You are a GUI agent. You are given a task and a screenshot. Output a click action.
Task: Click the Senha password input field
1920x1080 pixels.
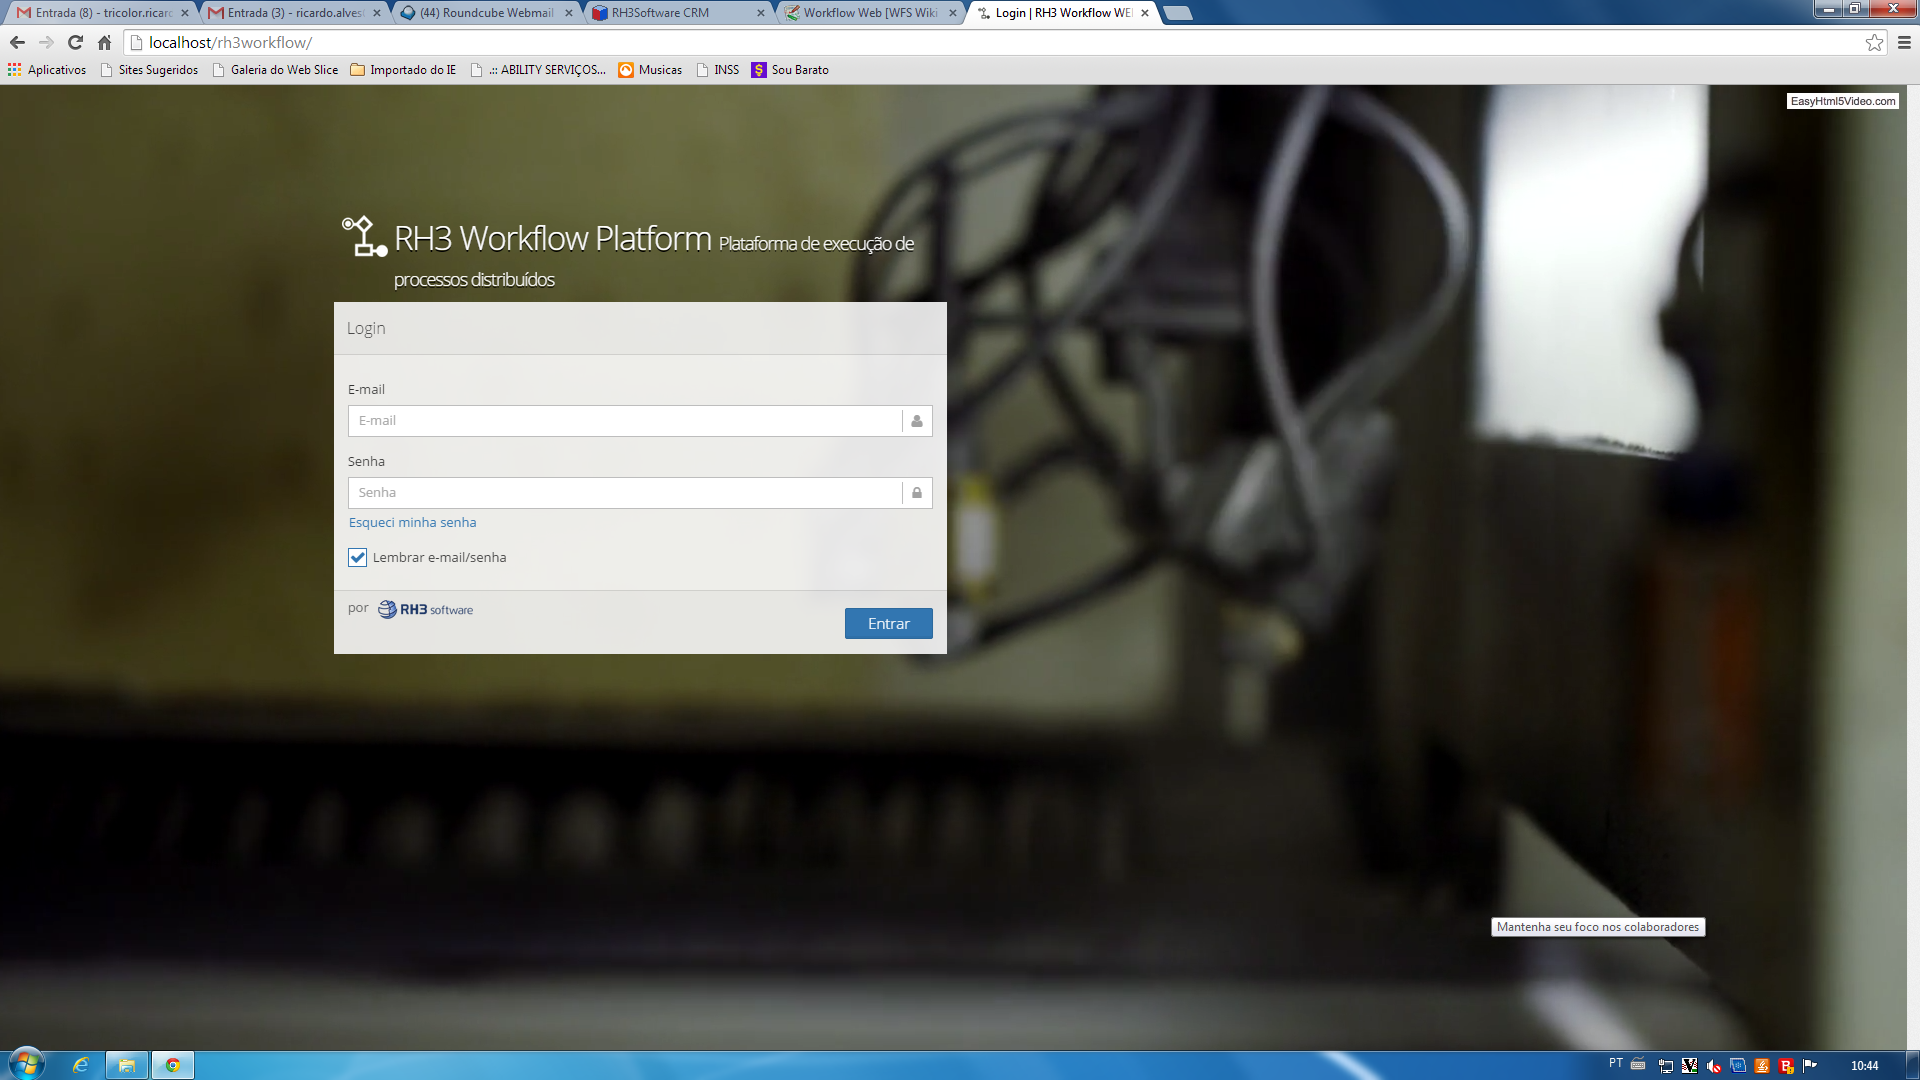[625, 493]
